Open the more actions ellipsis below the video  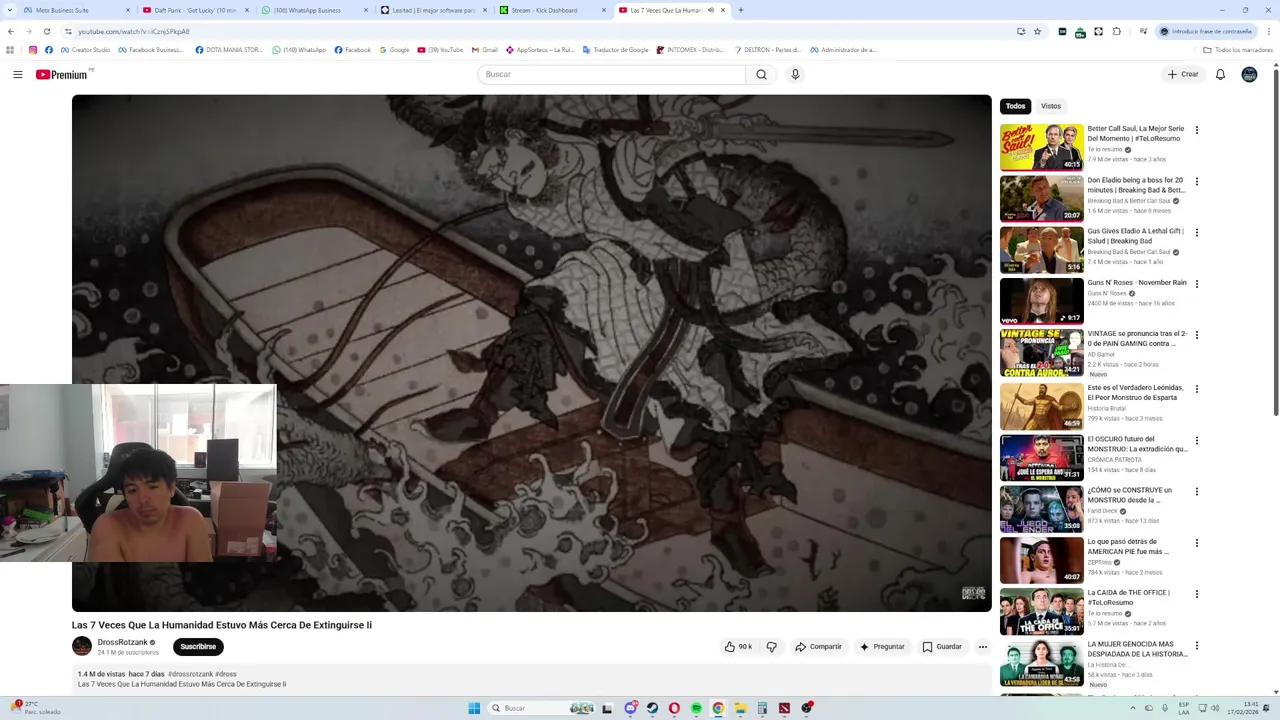982,647
